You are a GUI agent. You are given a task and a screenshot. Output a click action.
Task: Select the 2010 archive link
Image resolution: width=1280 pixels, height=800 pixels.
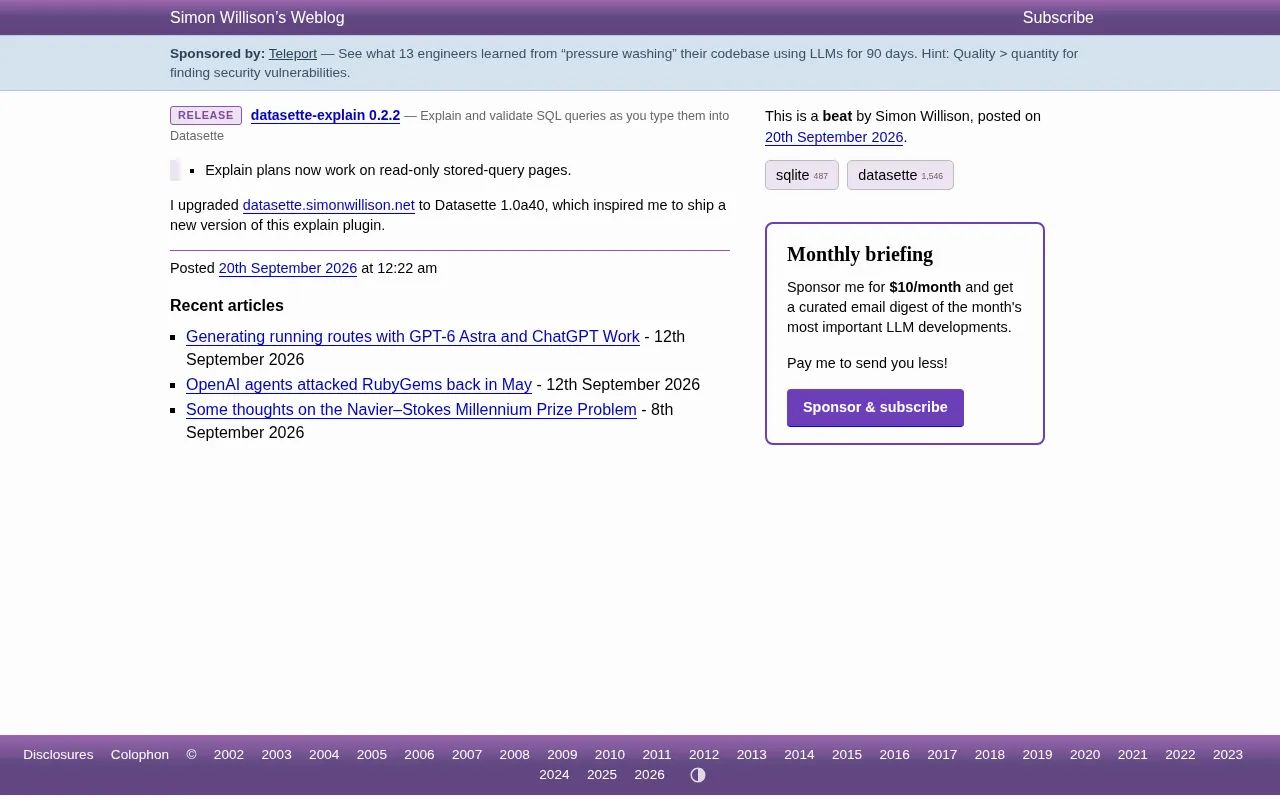[x=610, y=755]
